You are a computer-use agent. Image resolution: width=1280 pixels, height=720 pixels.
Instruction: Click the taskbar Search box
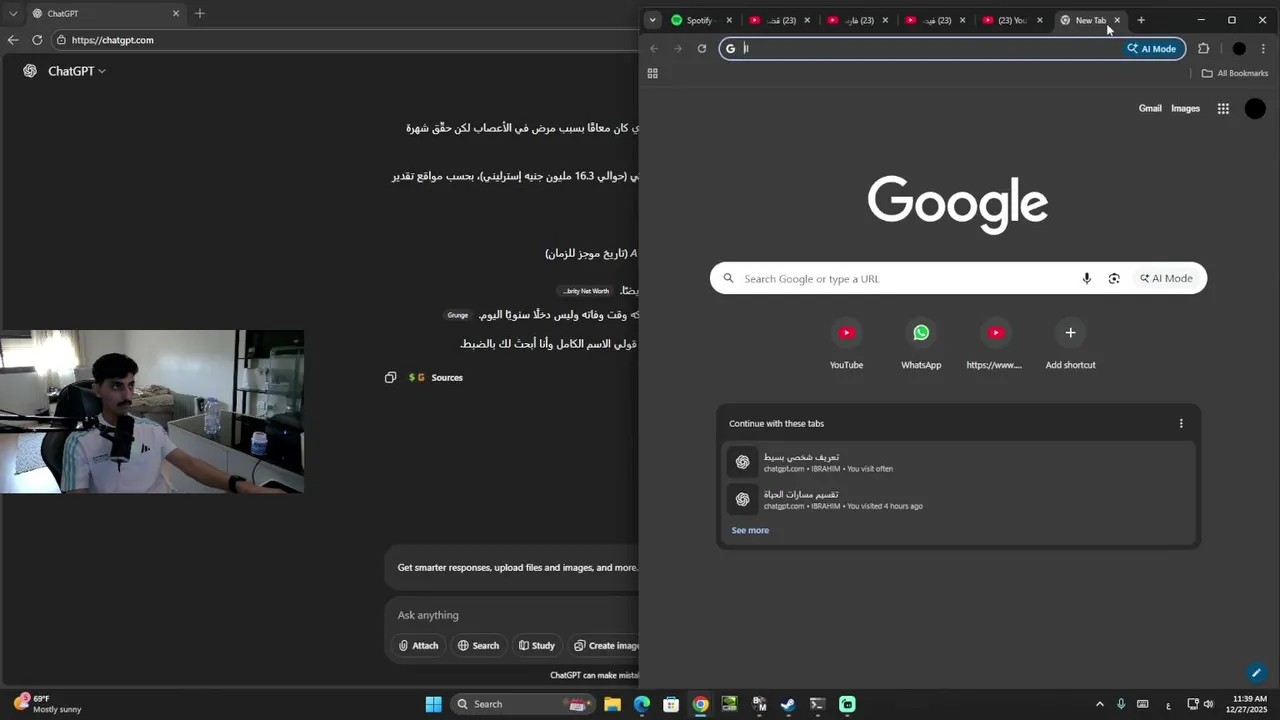[x=522, y=704]
